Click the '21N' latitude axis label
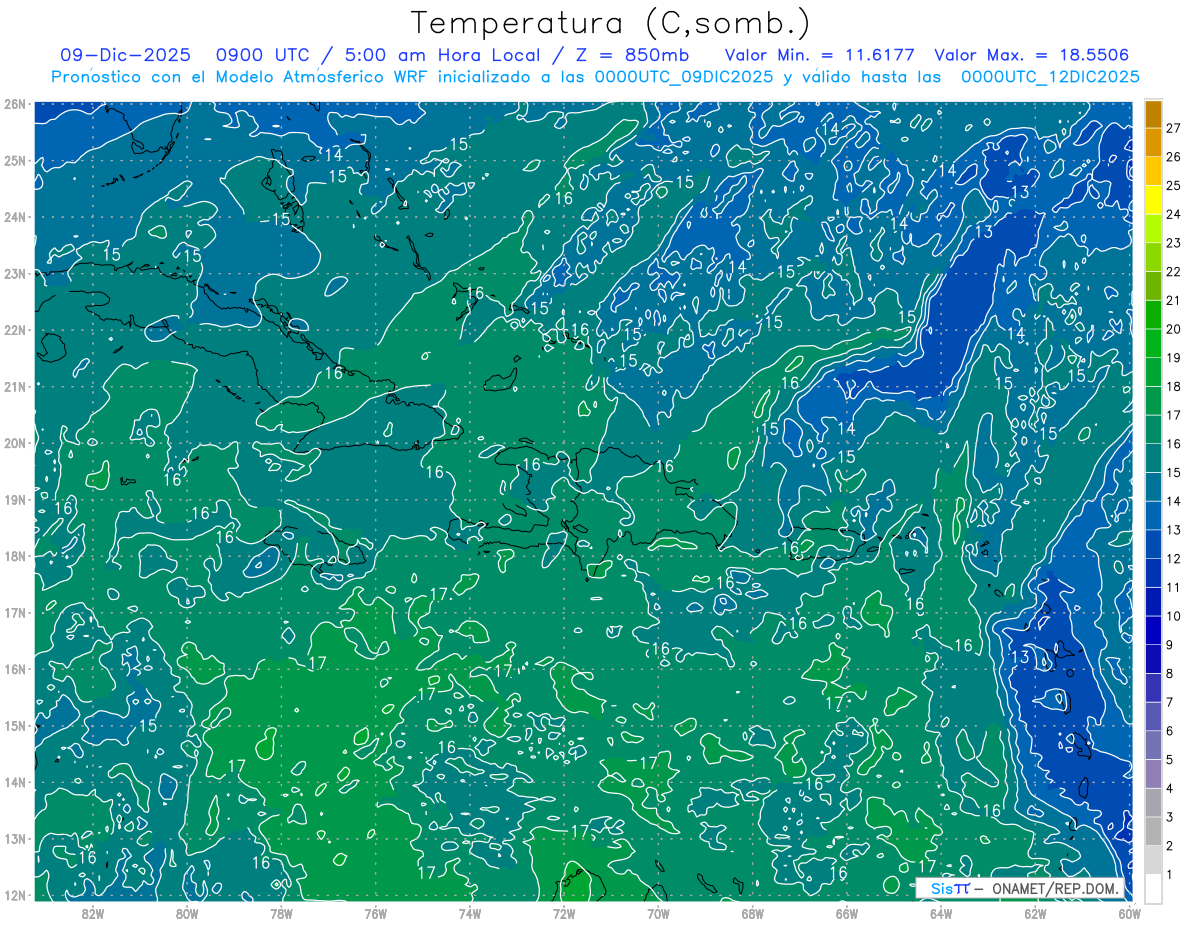1200x927 pixels. click(x=15, y=386)
